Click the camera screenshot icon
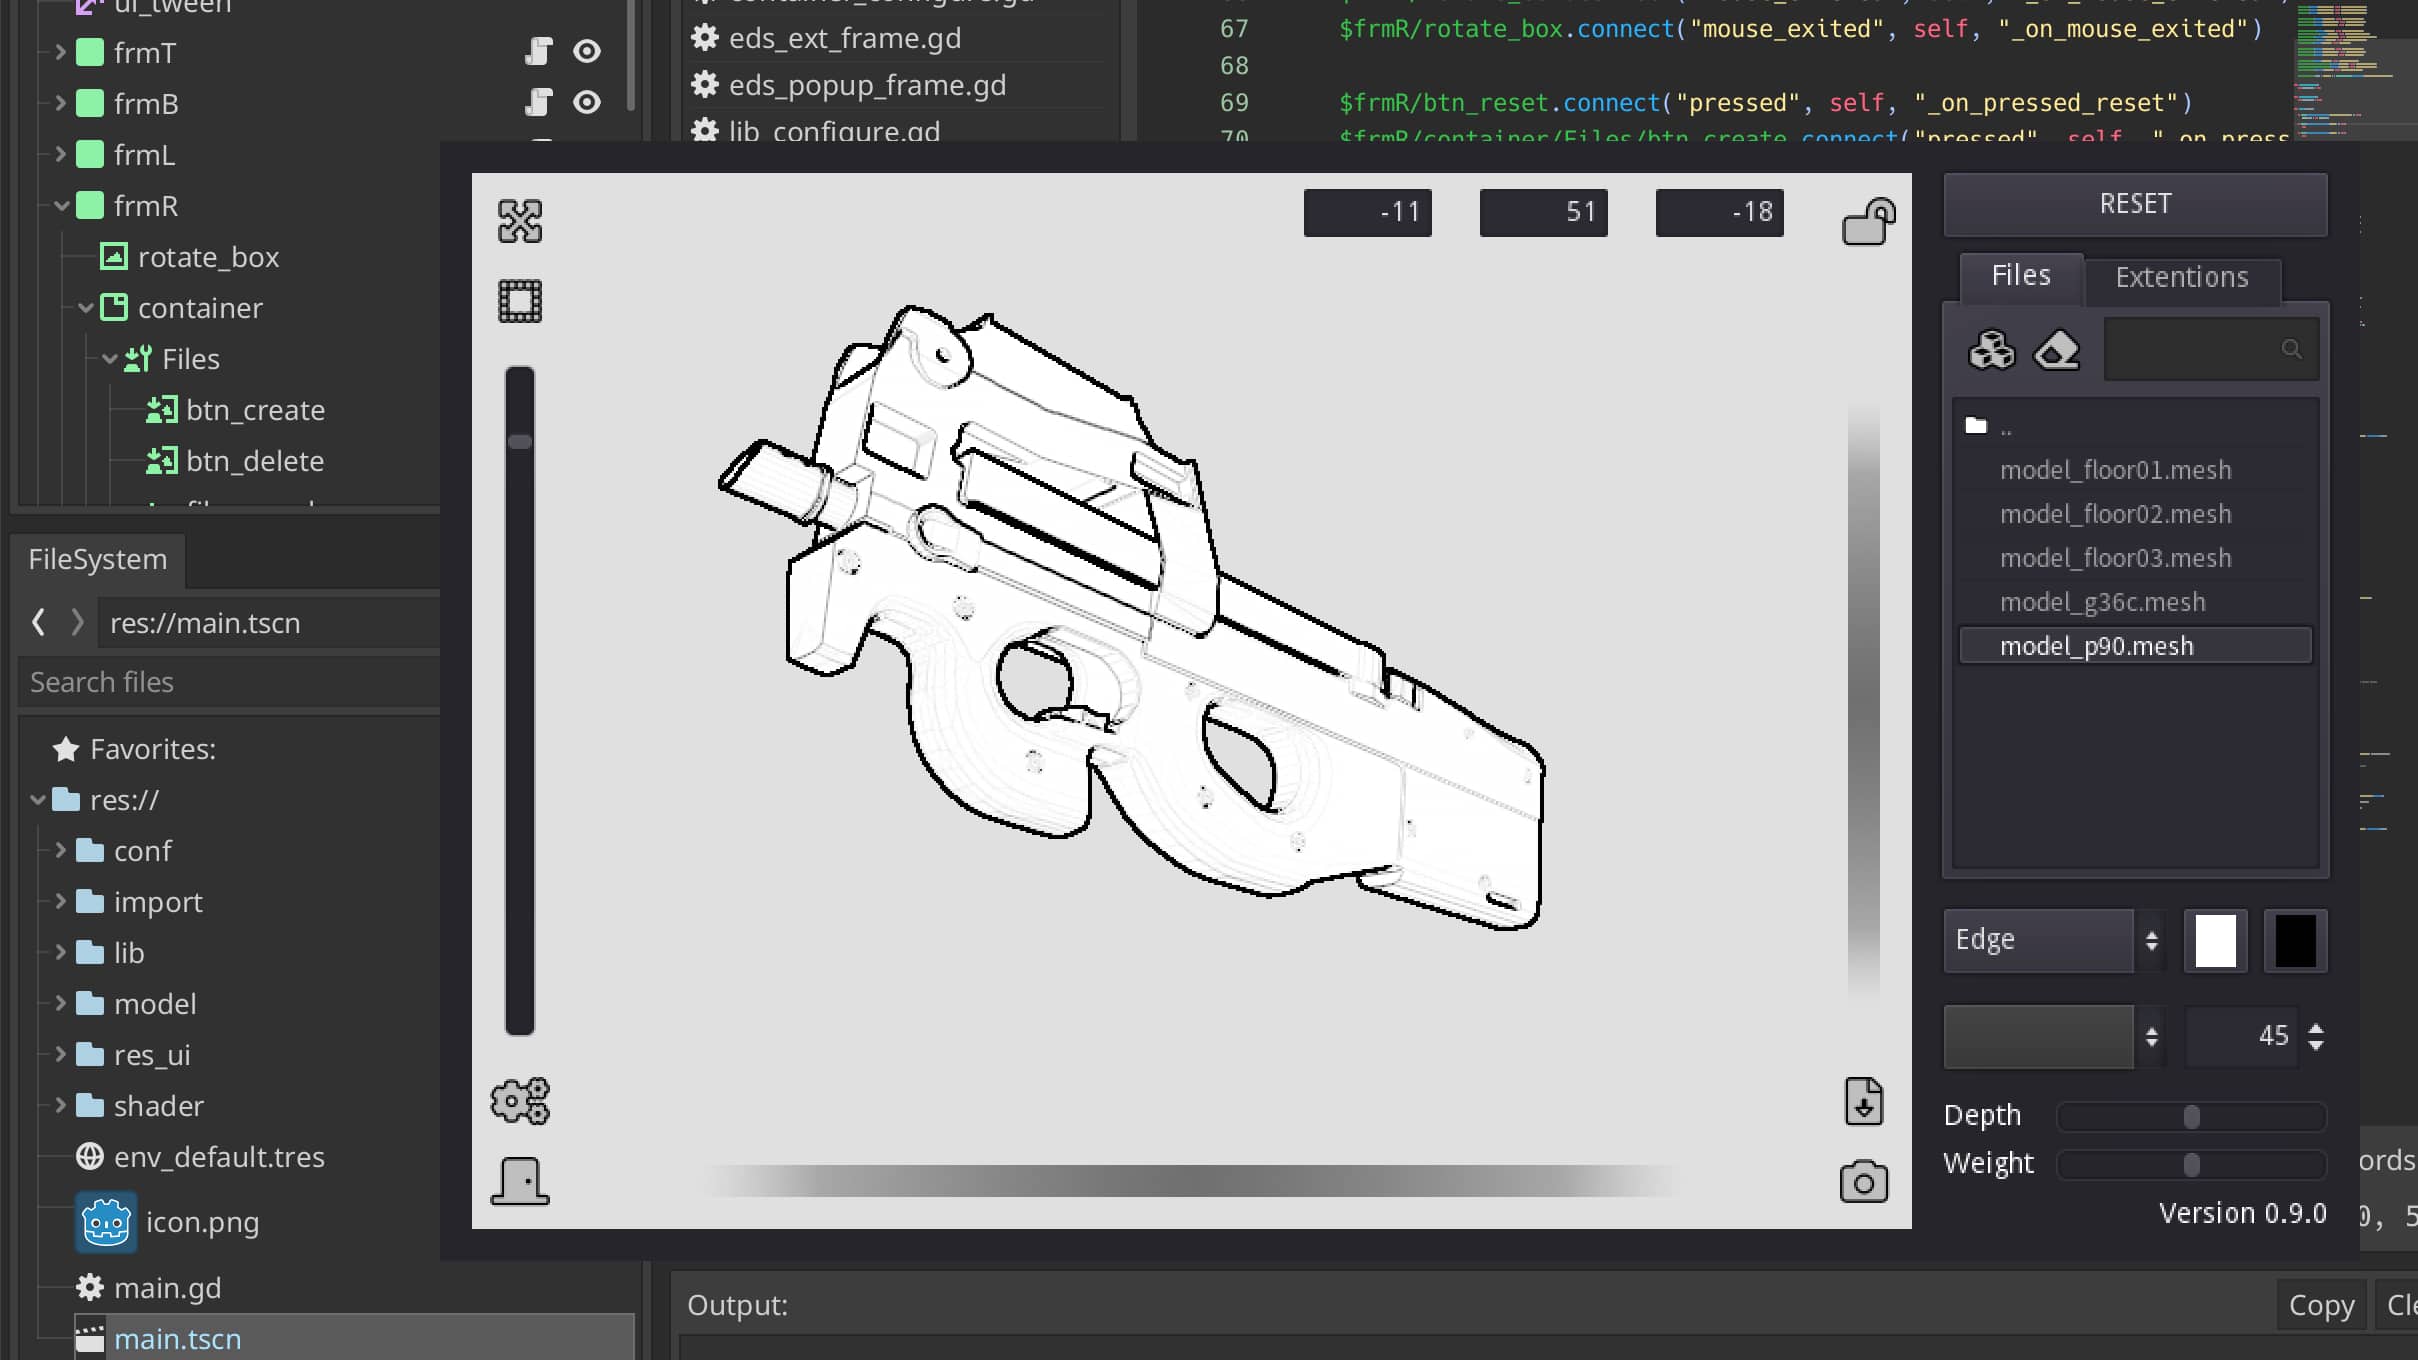 tap(1863, 1182)
